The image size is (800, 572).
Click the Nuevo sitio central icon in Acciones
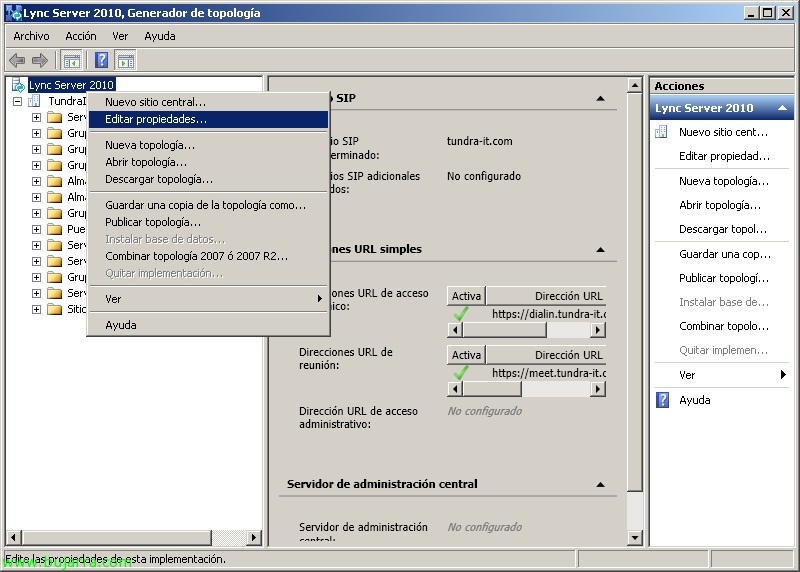point(661,132)
